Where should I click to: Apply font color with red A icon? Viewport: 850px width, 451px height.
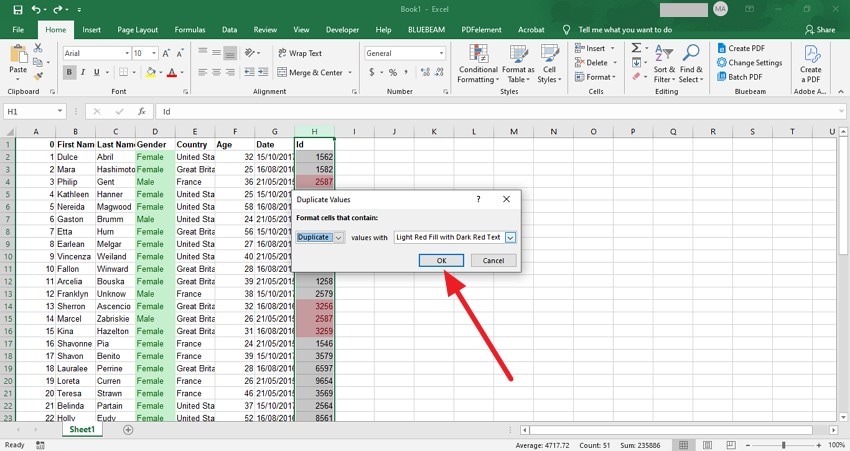172,72
